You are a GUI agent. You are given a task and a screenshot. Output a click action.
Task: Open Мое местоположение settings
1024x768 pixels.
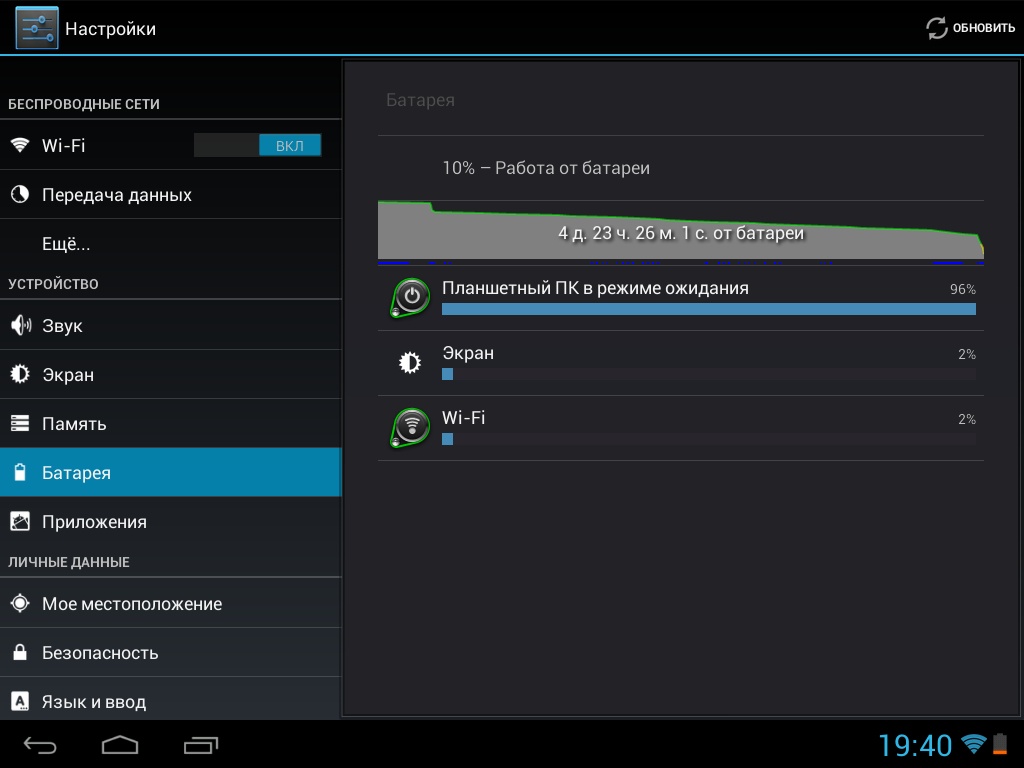tap(132, 604)
